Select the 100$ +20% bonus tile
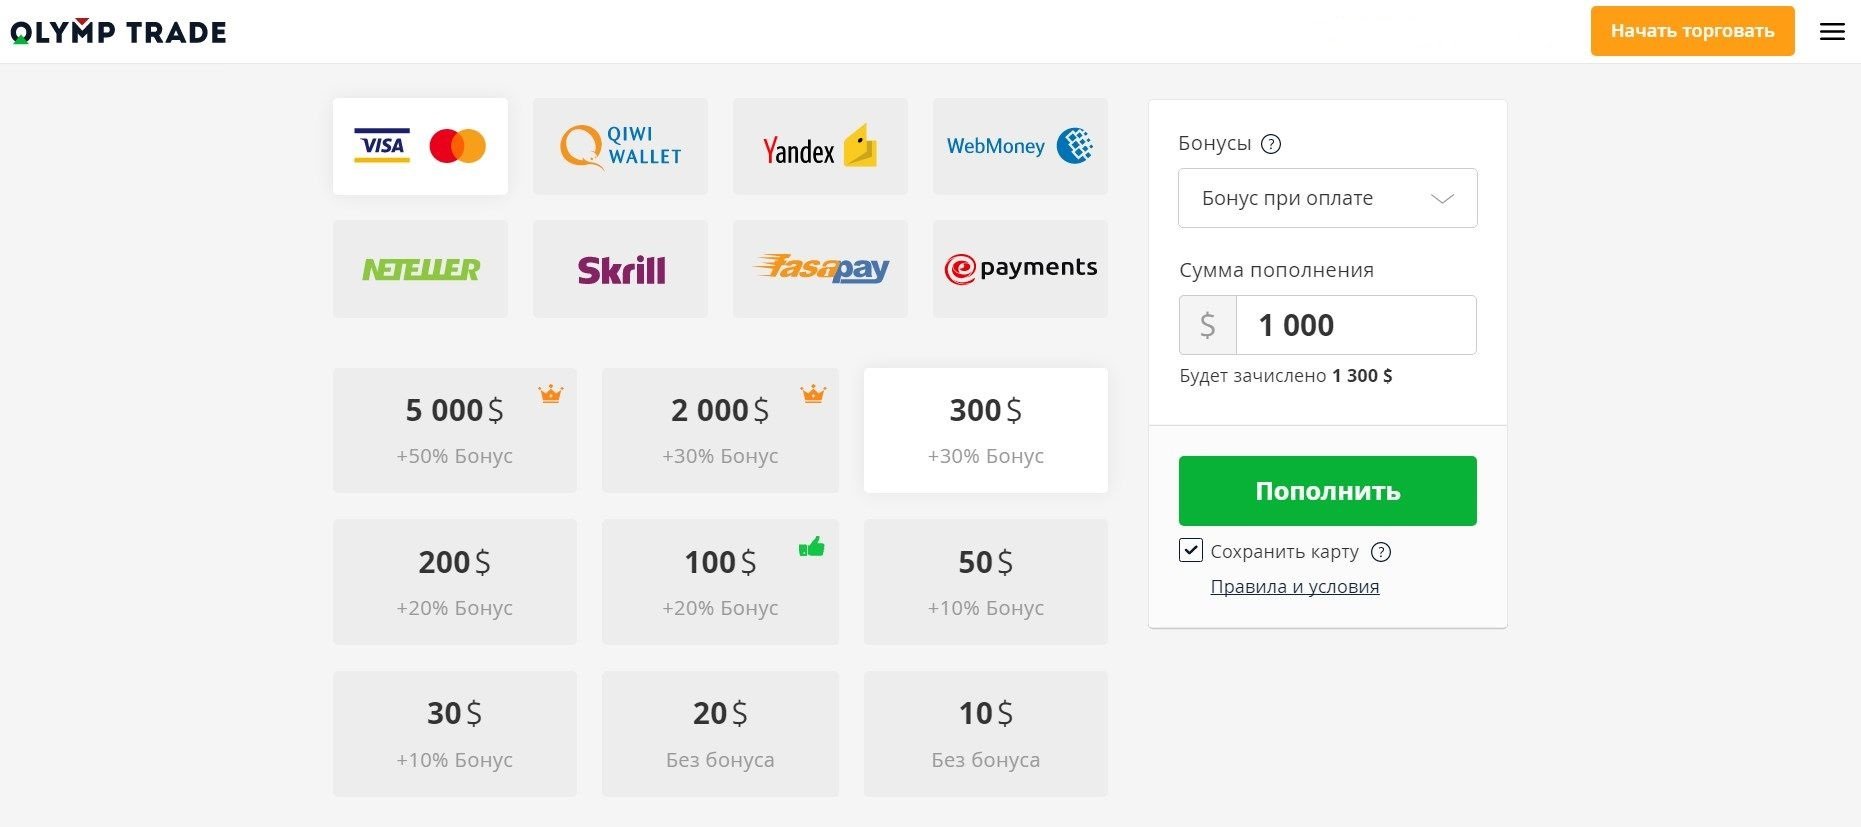 click(720, 582)
